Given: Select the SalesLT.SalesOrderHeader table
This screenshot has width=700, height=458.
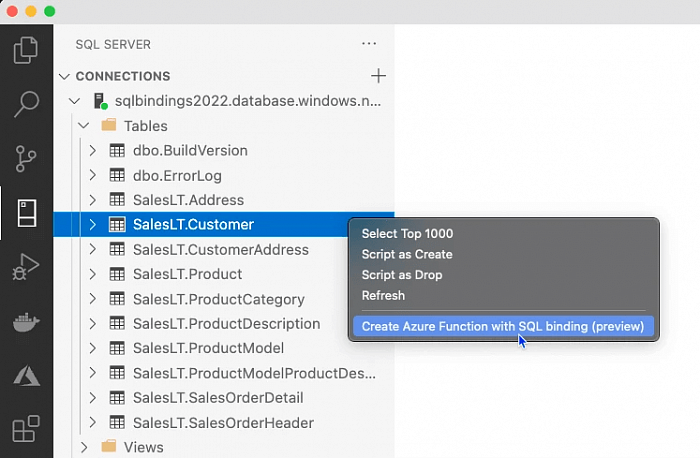Looking at the screenshot, I should 223,423.
